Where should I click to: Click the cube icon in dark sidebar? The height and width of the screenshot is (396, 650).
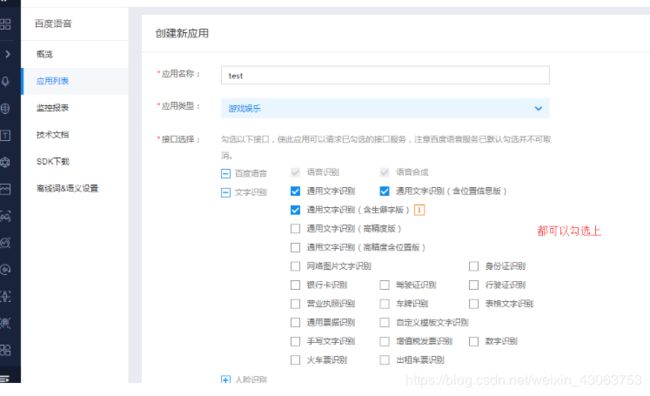click(x=5, y=162)
